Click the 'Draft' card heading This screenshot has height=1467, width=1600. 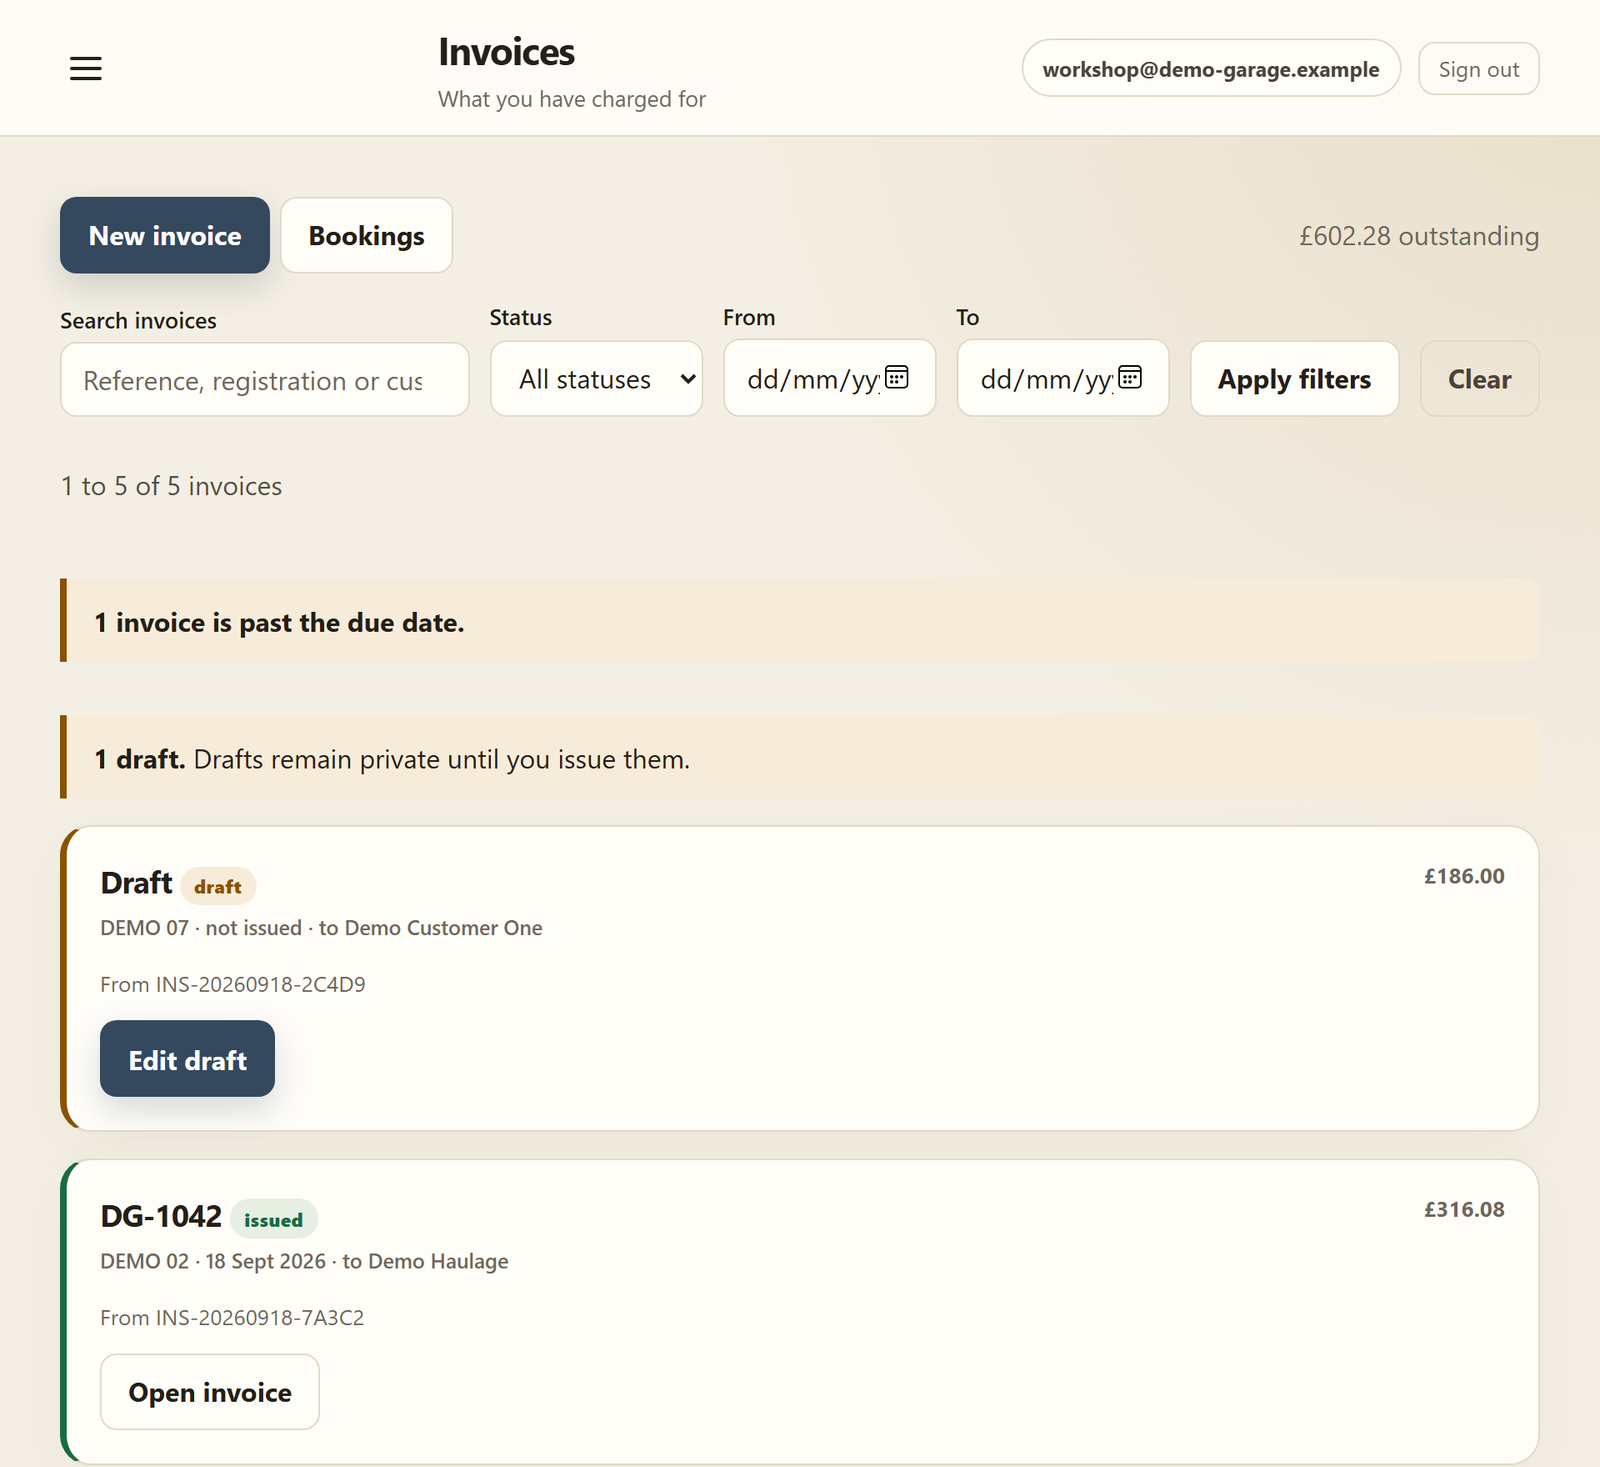(x=136, y=883)
